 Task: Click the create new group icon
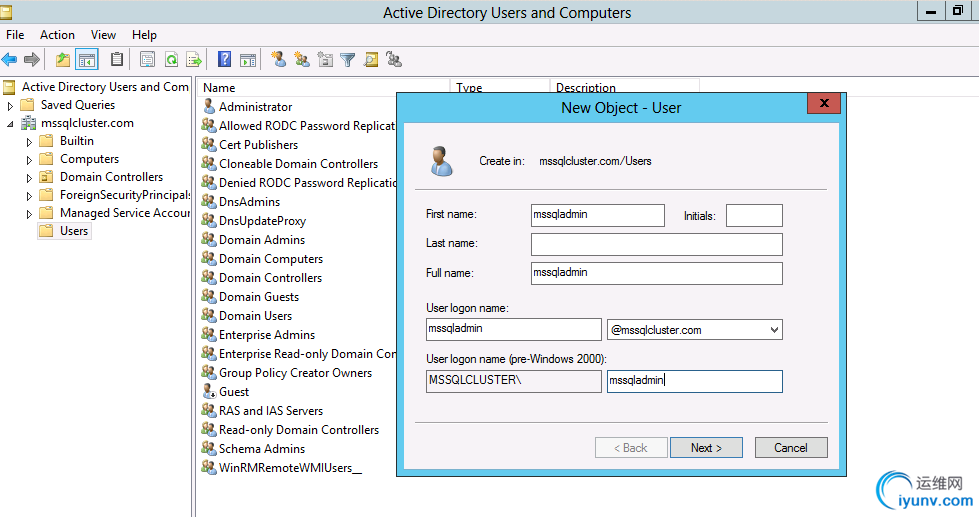pyautogui.click(x=301, y=60)
